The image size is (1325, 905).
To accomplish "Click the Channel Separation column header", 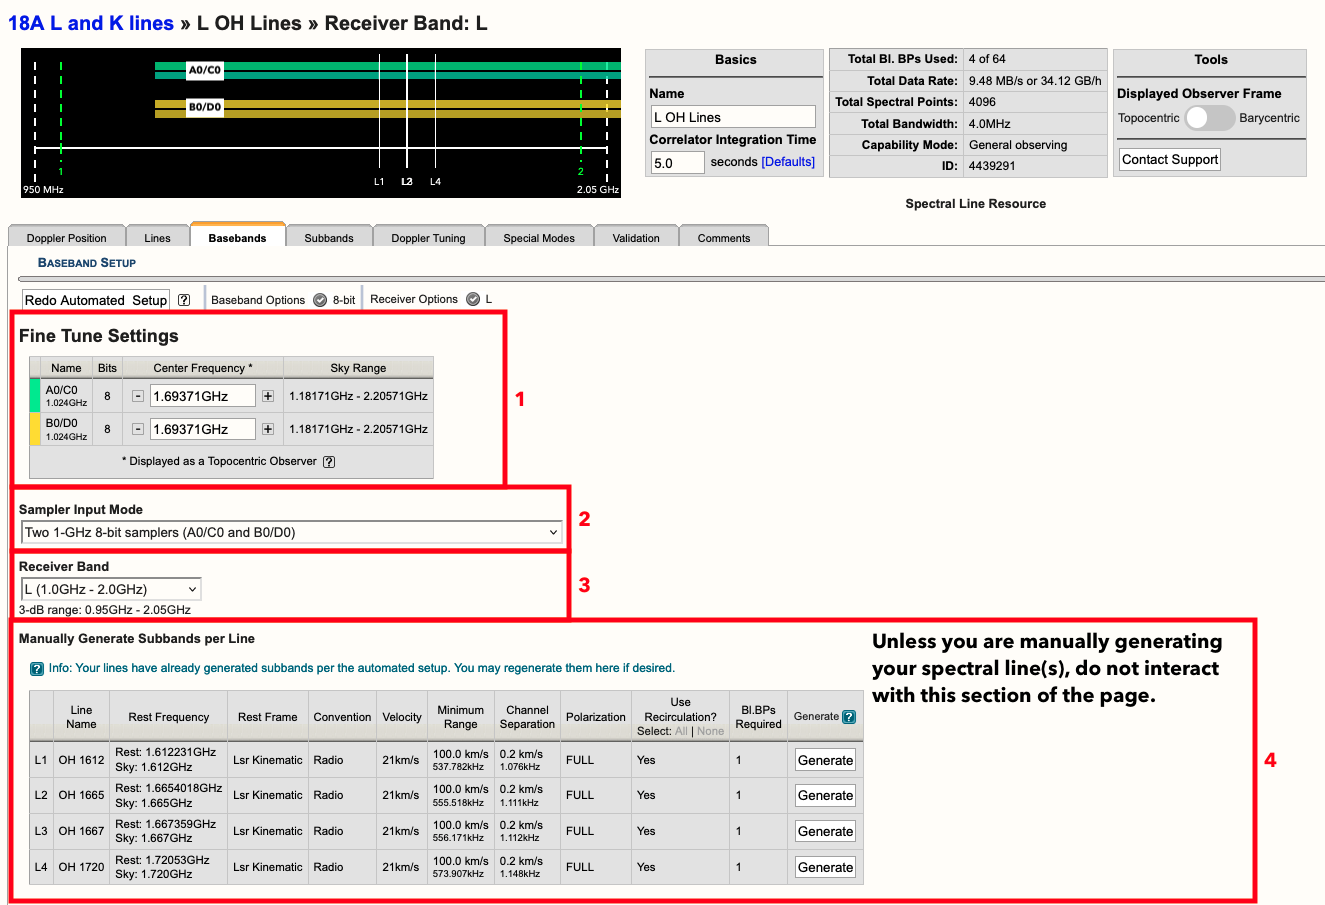I will point(527,717).
